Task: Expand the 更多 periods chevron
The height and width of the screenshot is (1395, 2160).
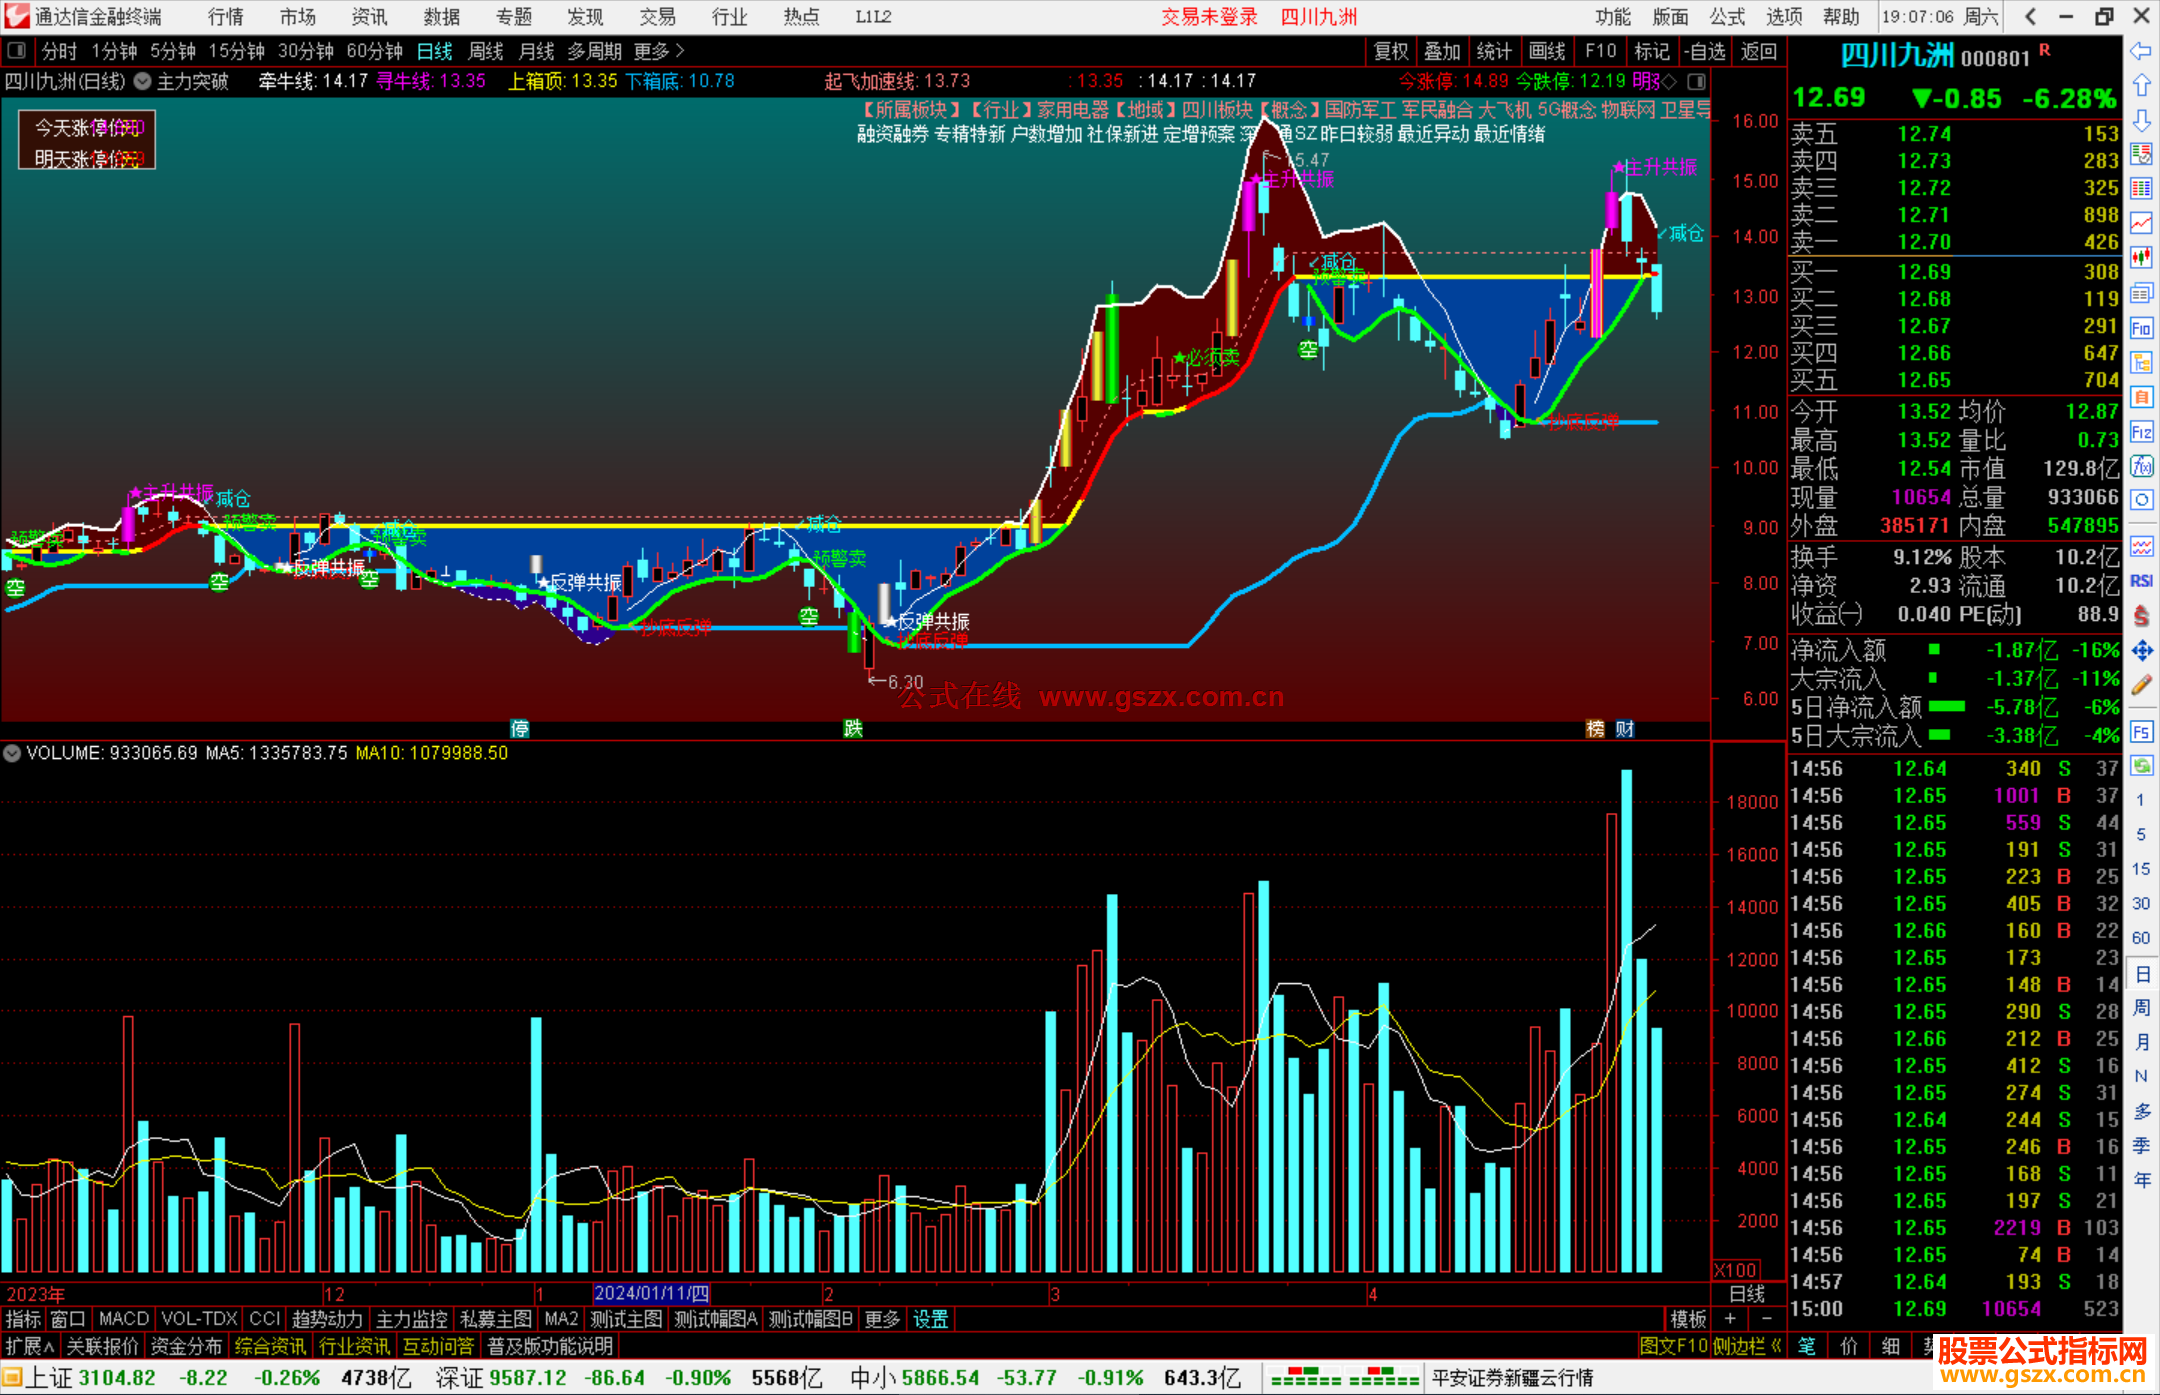Action: point(680,51)
